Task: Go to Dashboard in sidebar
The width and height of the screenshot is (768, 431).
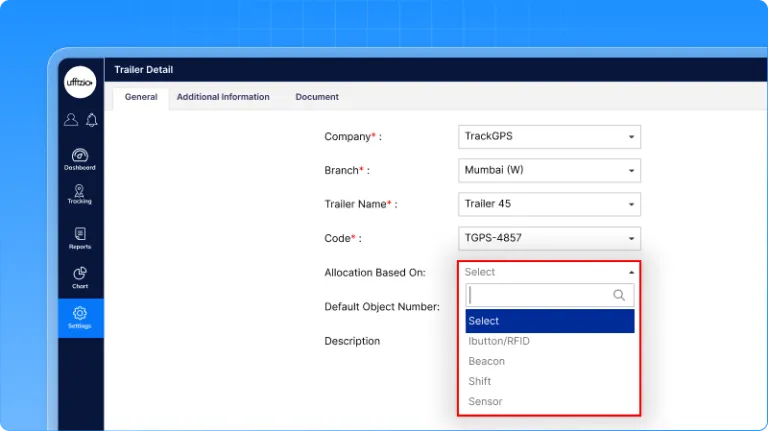Action: coord(80,159)
